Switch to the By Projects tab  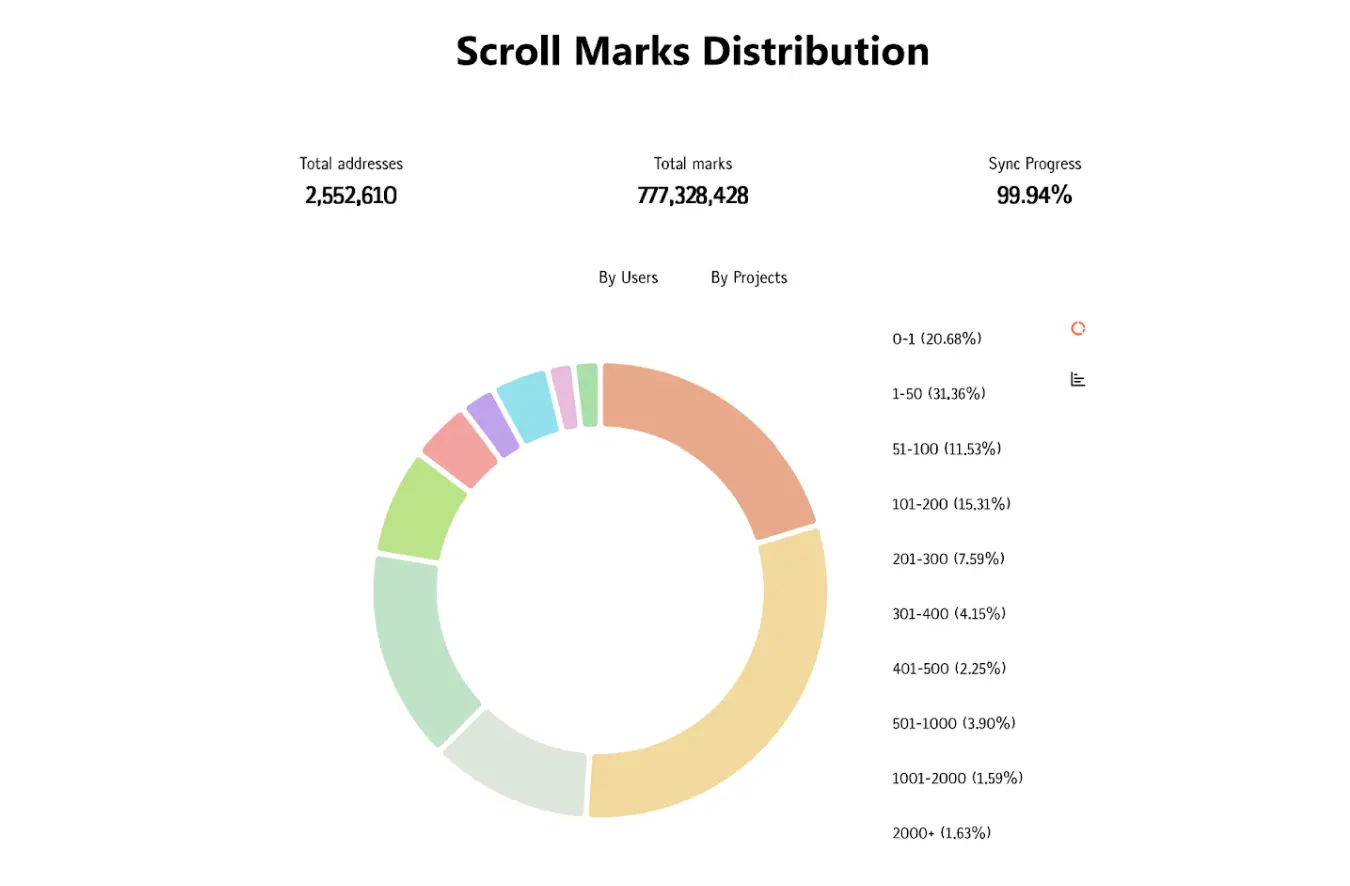click(x=748, y=277)
